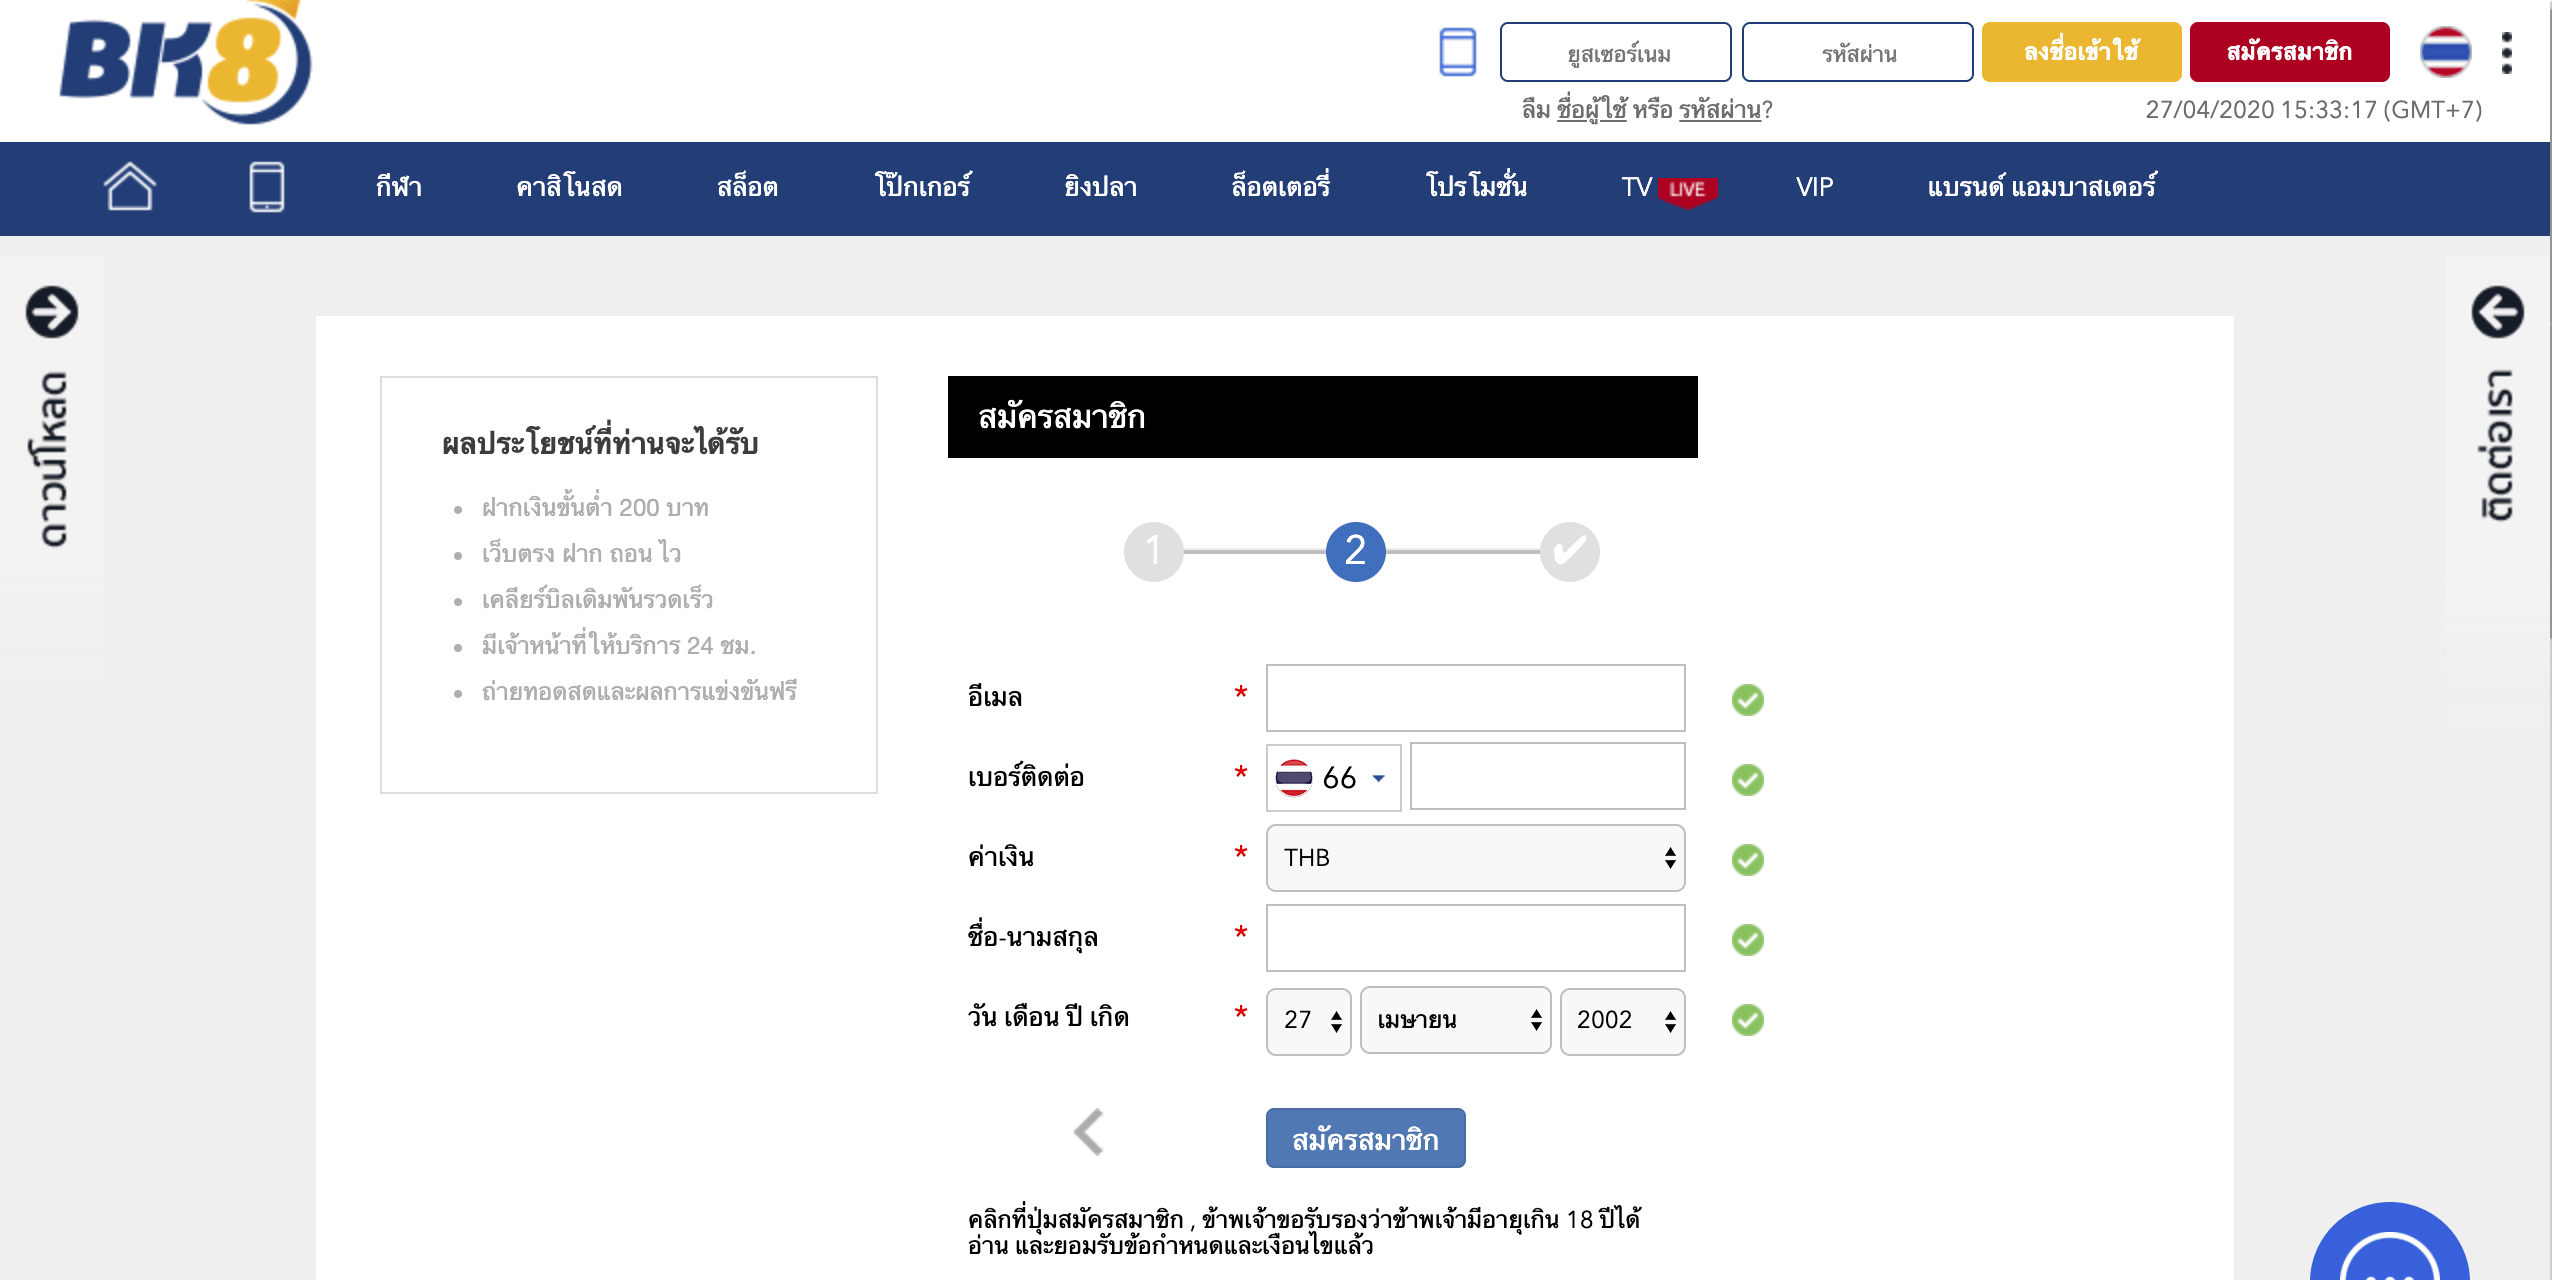Viewport: 2552px width, 1280px height.
Task: Open the TV LIVE menu item
Action: [1667, 187]
